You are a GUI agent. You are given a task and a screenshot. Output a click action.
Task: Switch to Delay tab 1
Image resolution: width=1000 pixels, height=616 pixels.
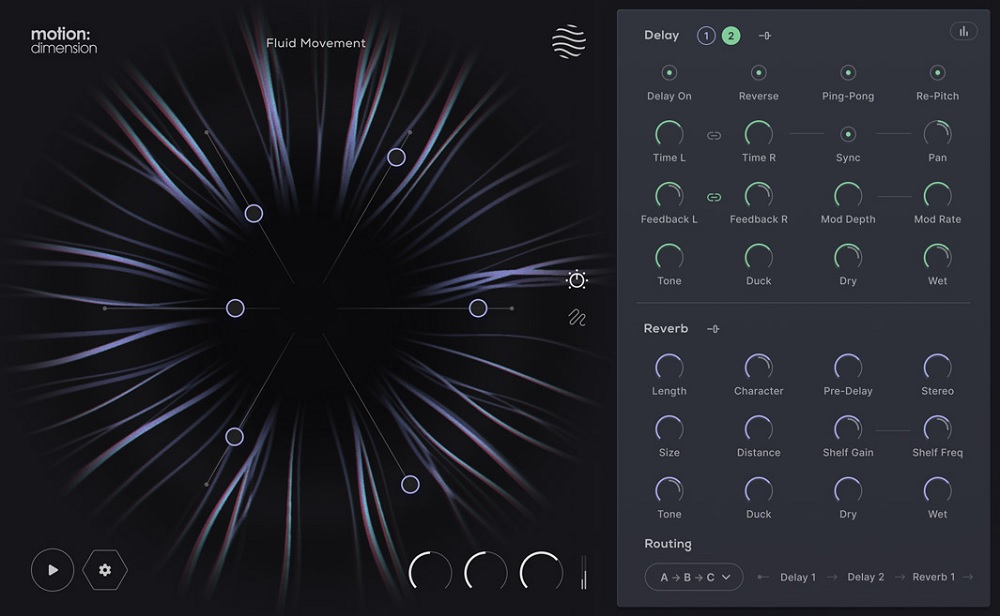tap(707, 34)
